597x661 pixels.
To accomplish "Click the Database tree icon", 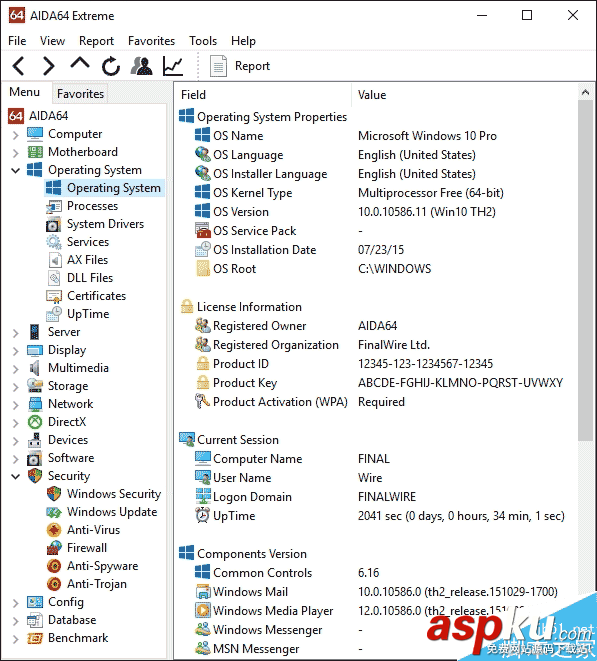I will (x=35, y=620).
